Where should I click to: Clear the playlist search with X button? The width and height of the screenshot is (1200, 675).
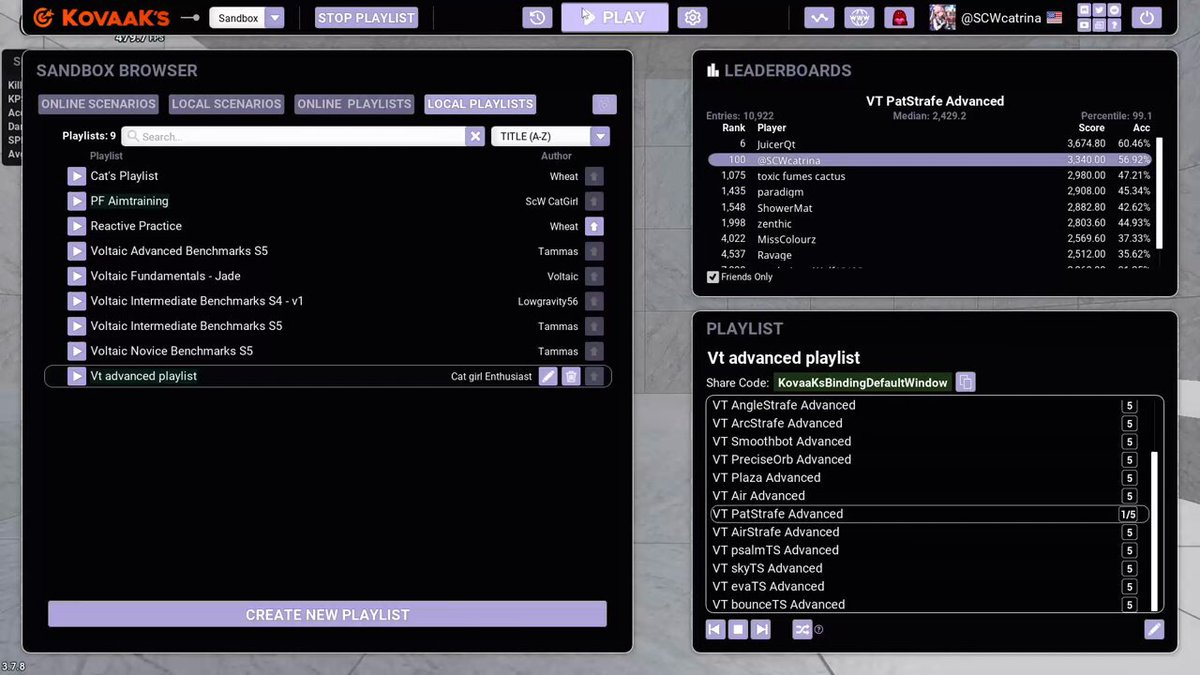475,136
